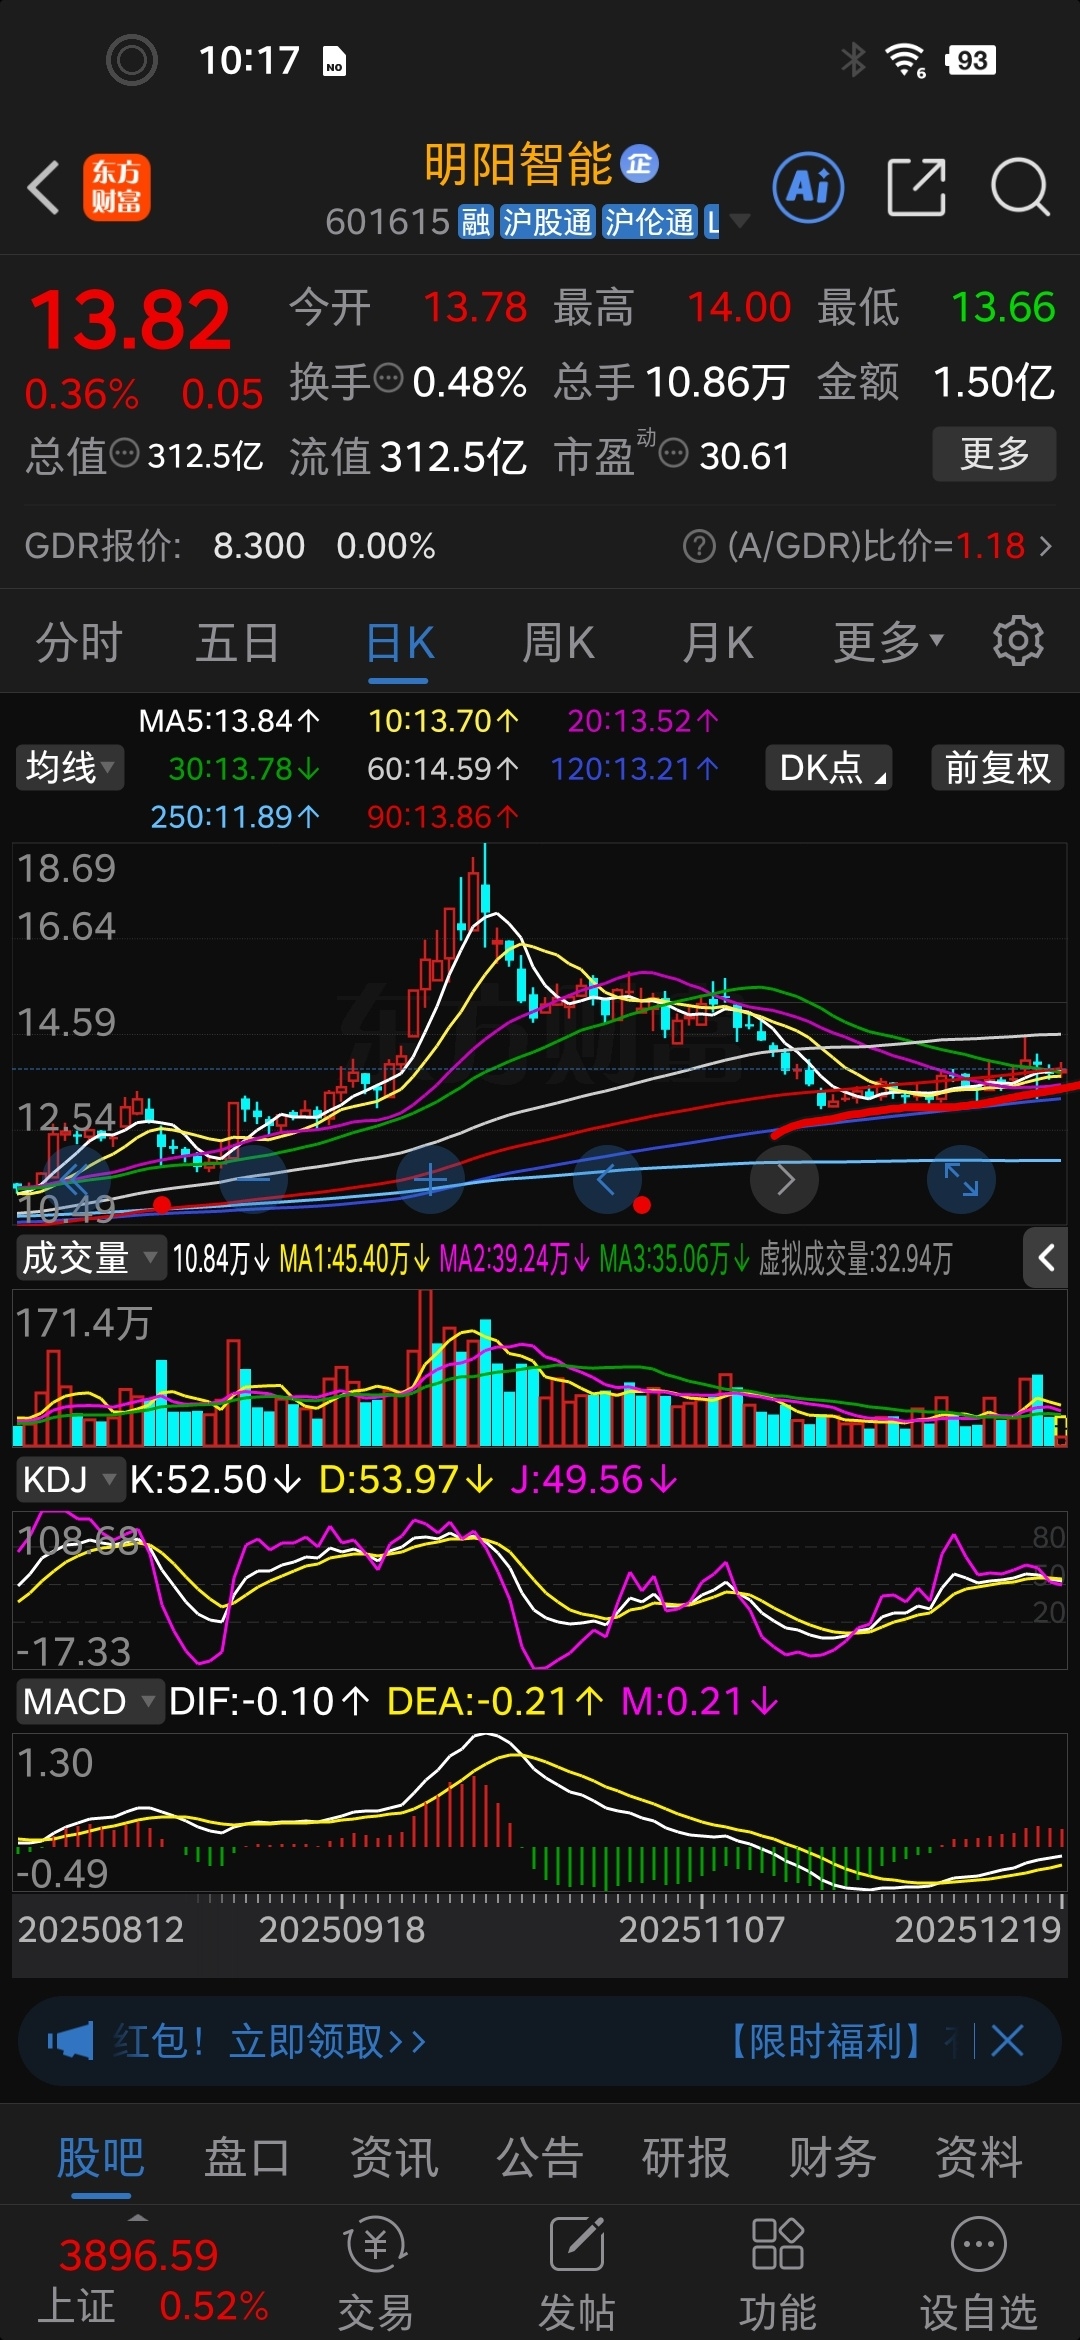Tap the blue 企 badge beside stock name
Viewport: 1080px width, 2340px height.
pyautogui.click(x=639, y=163)
